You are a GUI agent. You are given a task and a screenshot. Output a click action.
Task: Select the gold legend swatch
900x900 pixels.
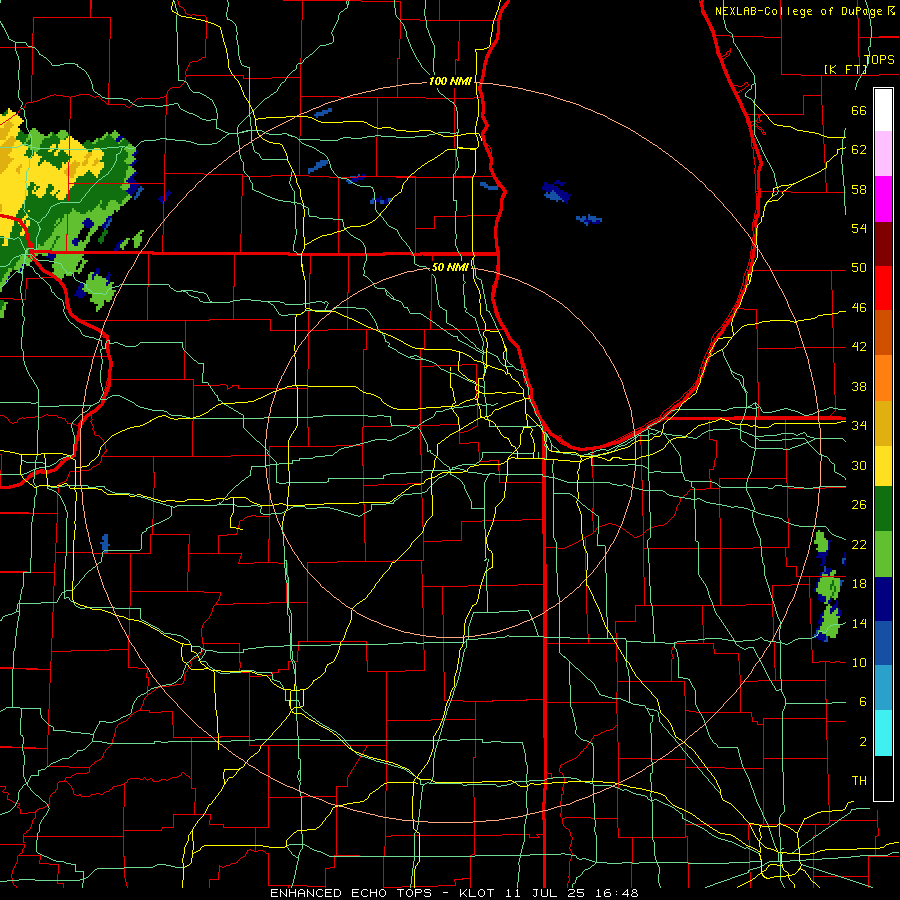tap(883, 423)
